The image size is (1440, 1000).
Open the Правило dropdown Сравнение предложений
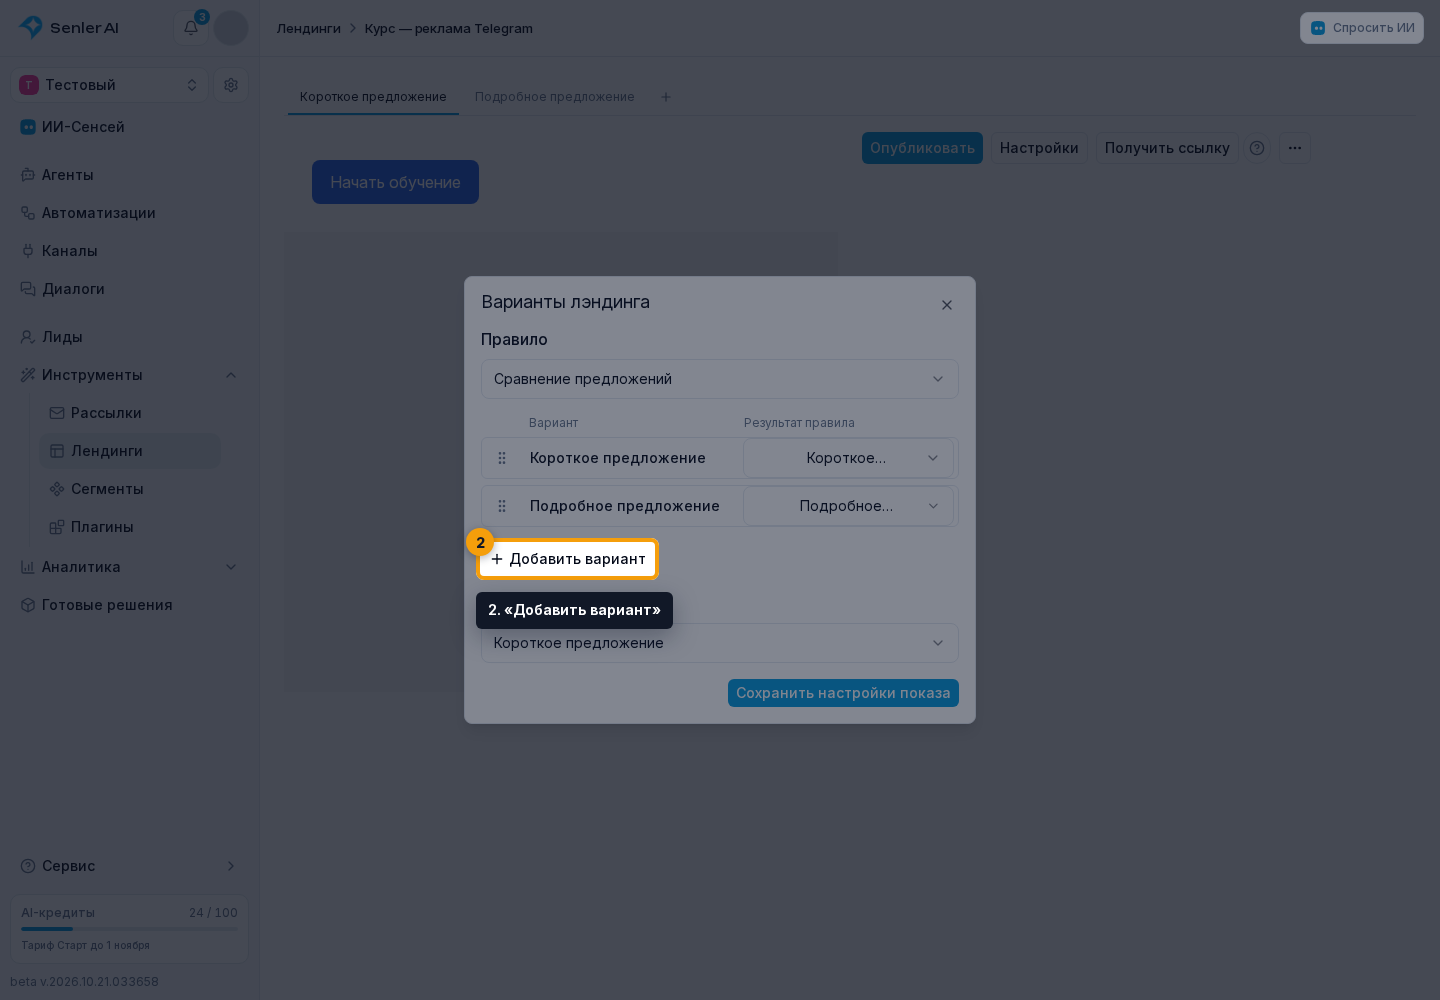click(x=720, y=379)
